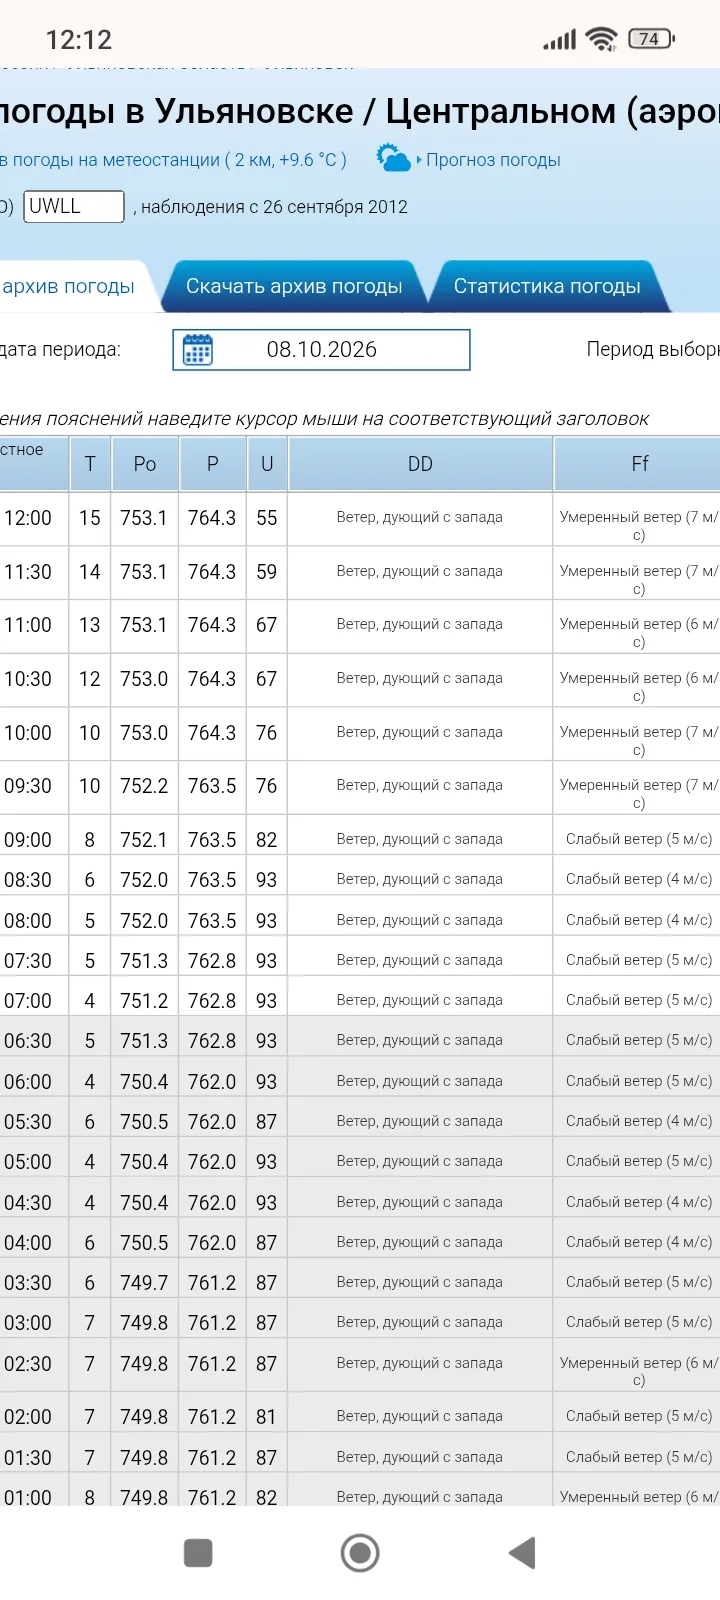Tap the circular home button
The height and width of the screenshot is (1600, 720).
(360, 1553)
